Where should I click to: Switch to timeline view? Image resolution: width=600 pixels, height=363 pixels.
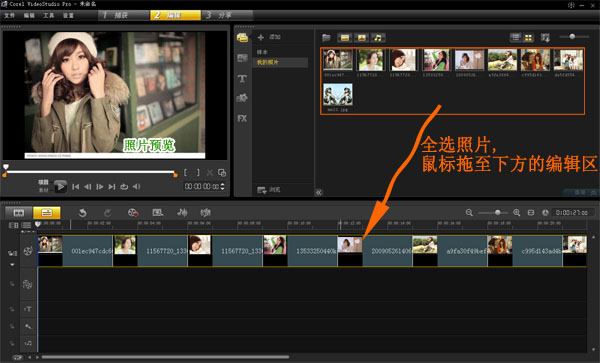[x=47, y=213]
